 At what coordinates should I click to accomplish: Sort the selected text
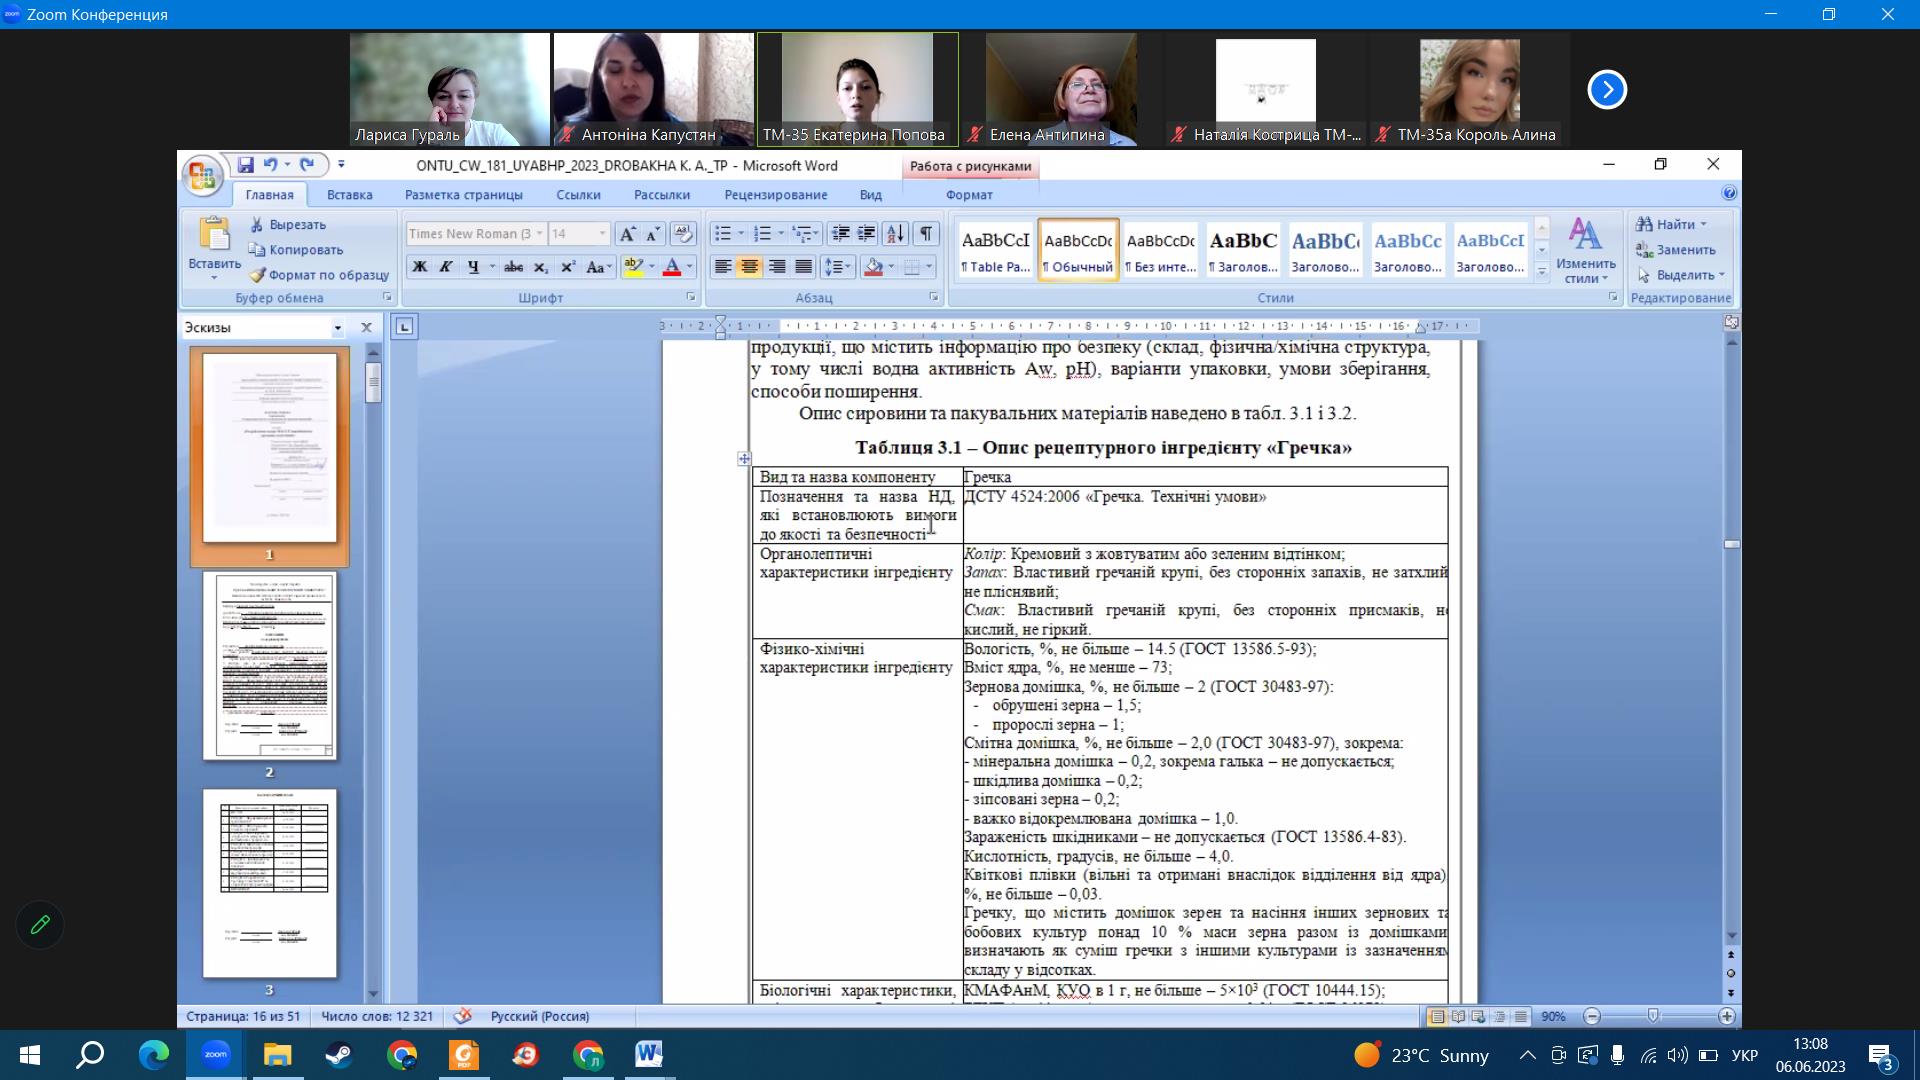(896, 234)
